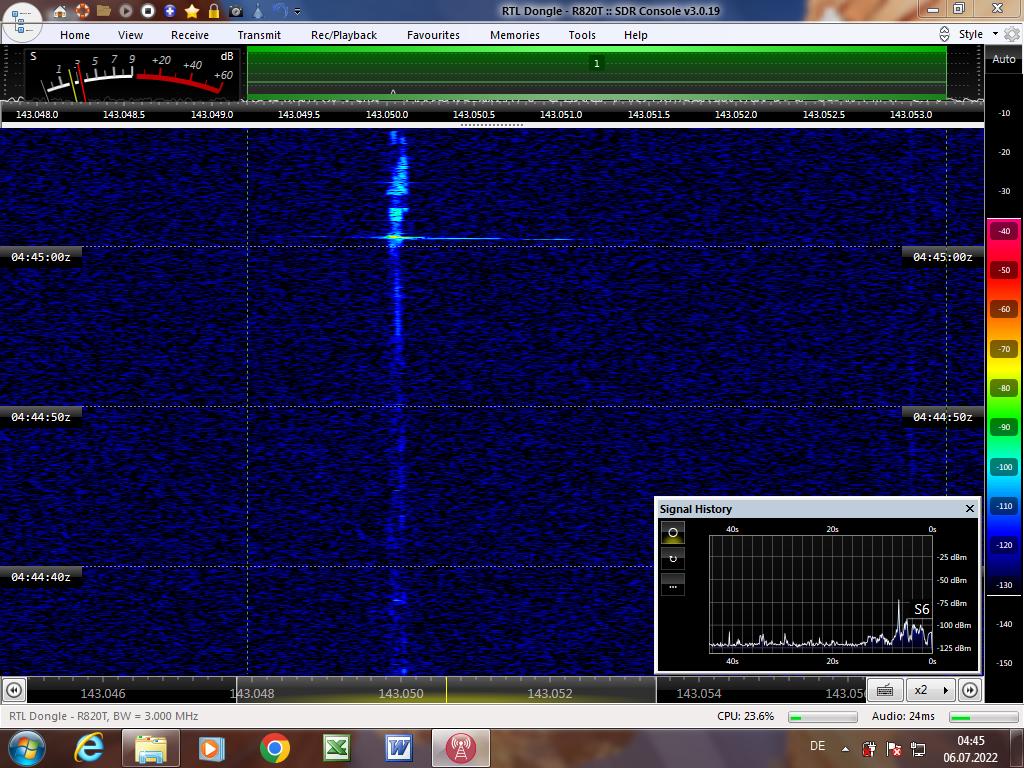Image resolution: width=1024 pixels, height=768 pixels.
Task: Open Windows Media Player from taskbar
Action: [211, 748]
